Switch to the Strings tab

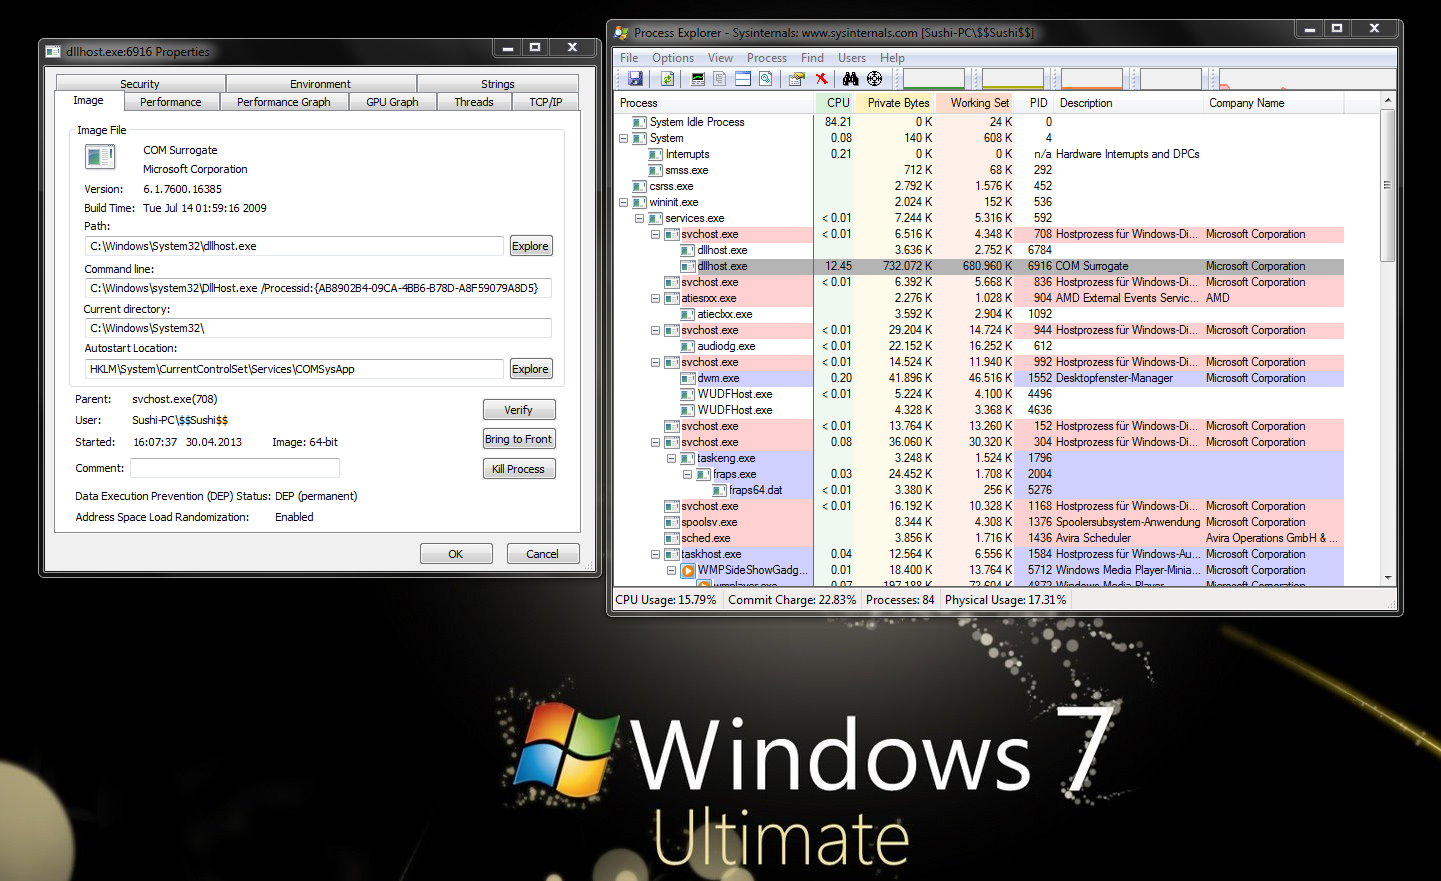coord(498,84)
